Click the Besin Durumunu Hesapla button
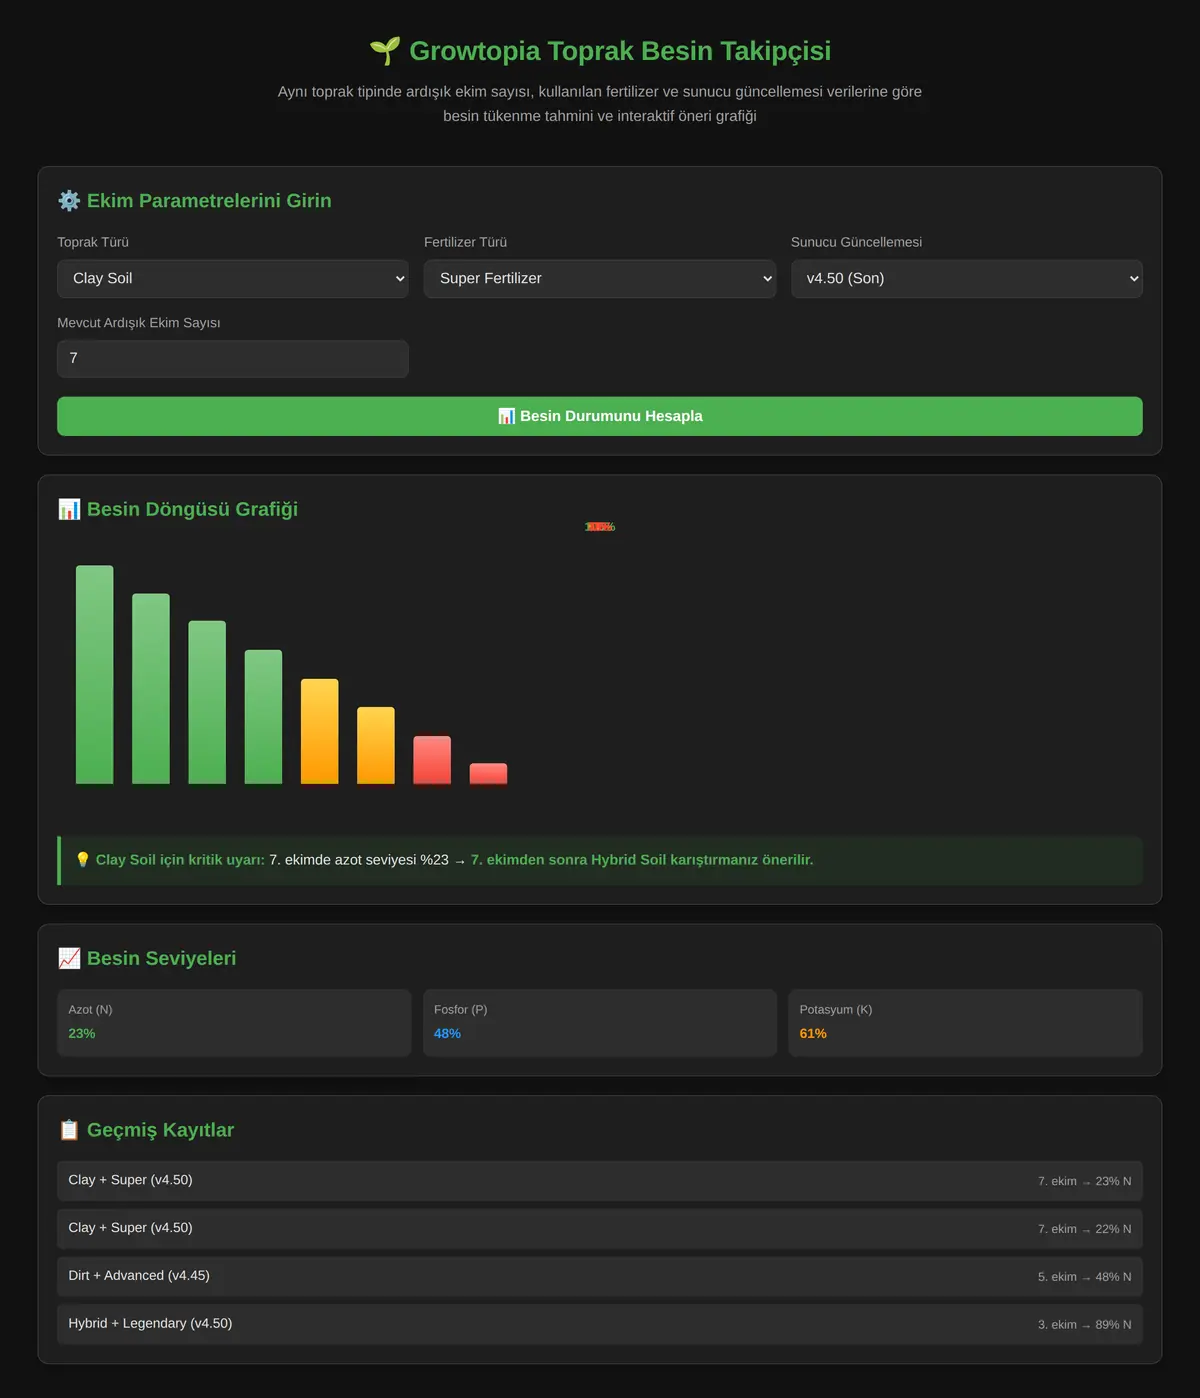Screen dimensions: 1200x1398 600,416
